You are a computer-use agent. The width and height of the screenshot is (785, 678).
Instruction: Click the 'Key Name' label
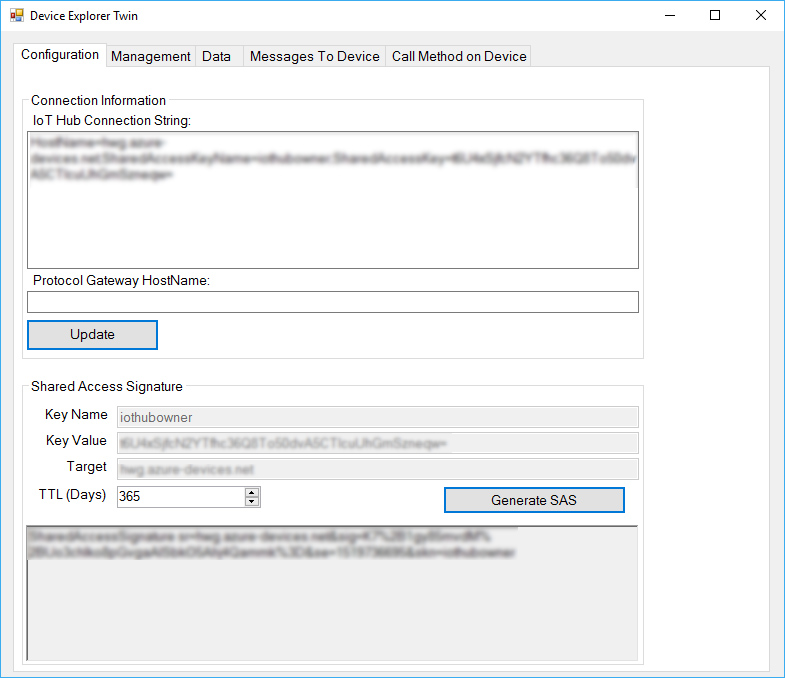tap(76, 415)
